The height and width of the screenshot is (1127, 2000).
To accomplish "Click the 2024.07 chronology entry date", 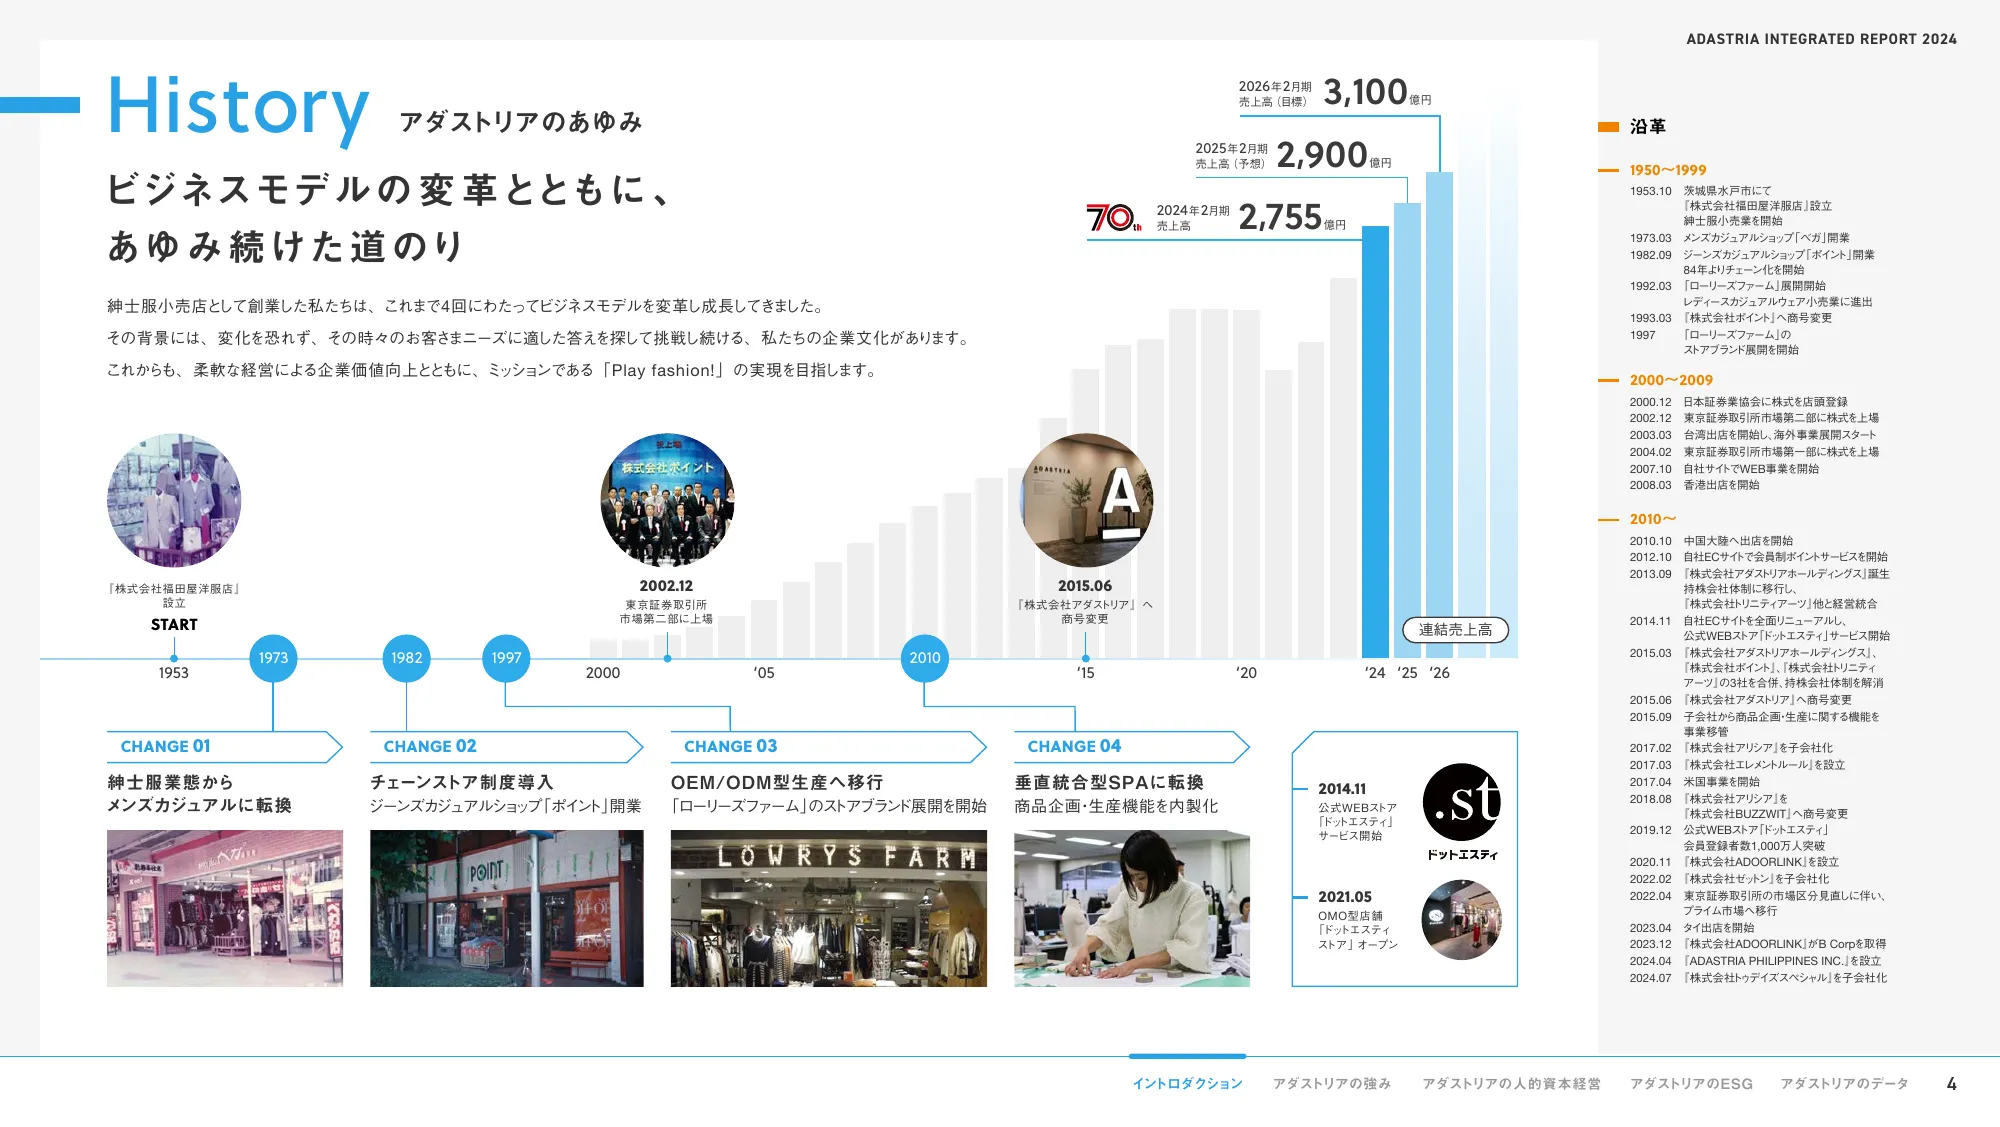I will (x=1650, y=978).
